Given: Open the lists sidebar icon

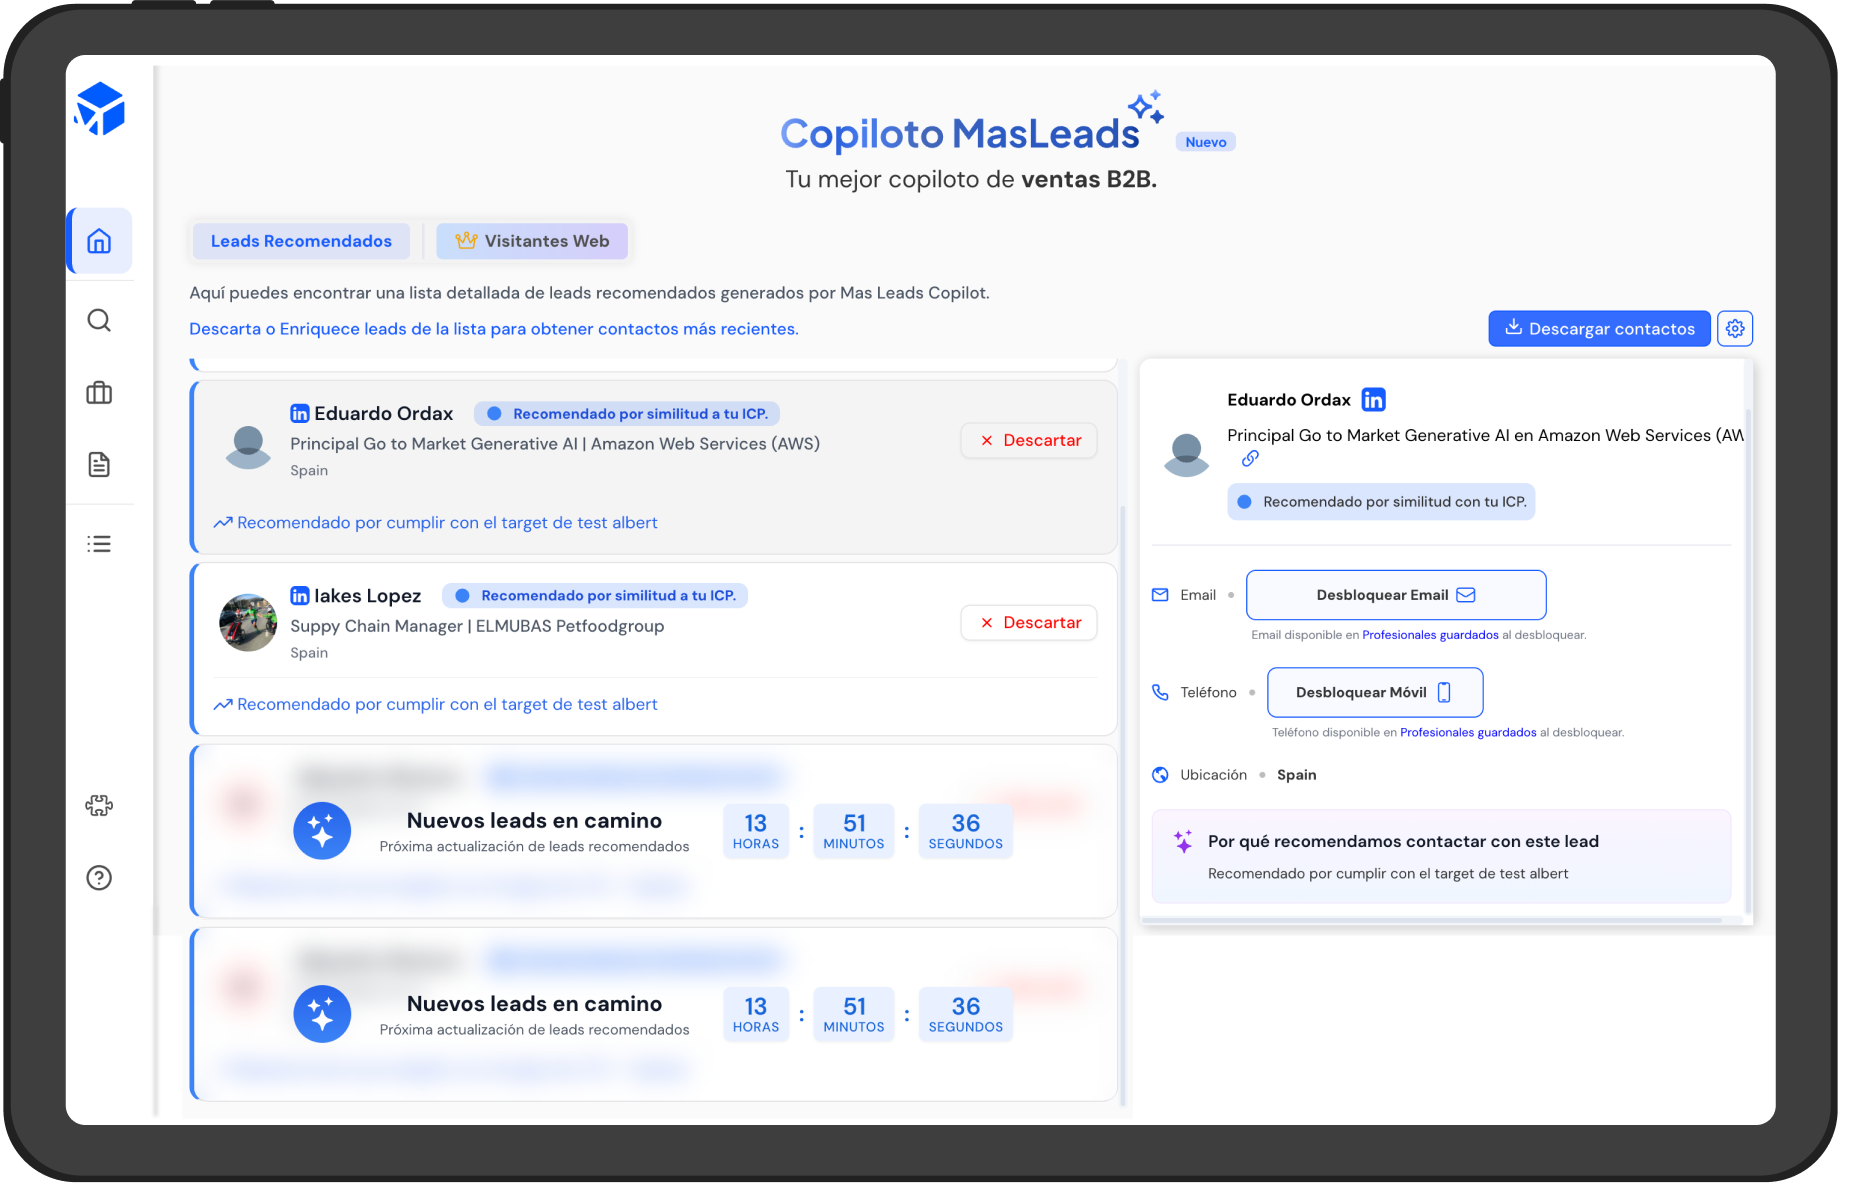Looking at the screenshot, I should pos(99,544).
